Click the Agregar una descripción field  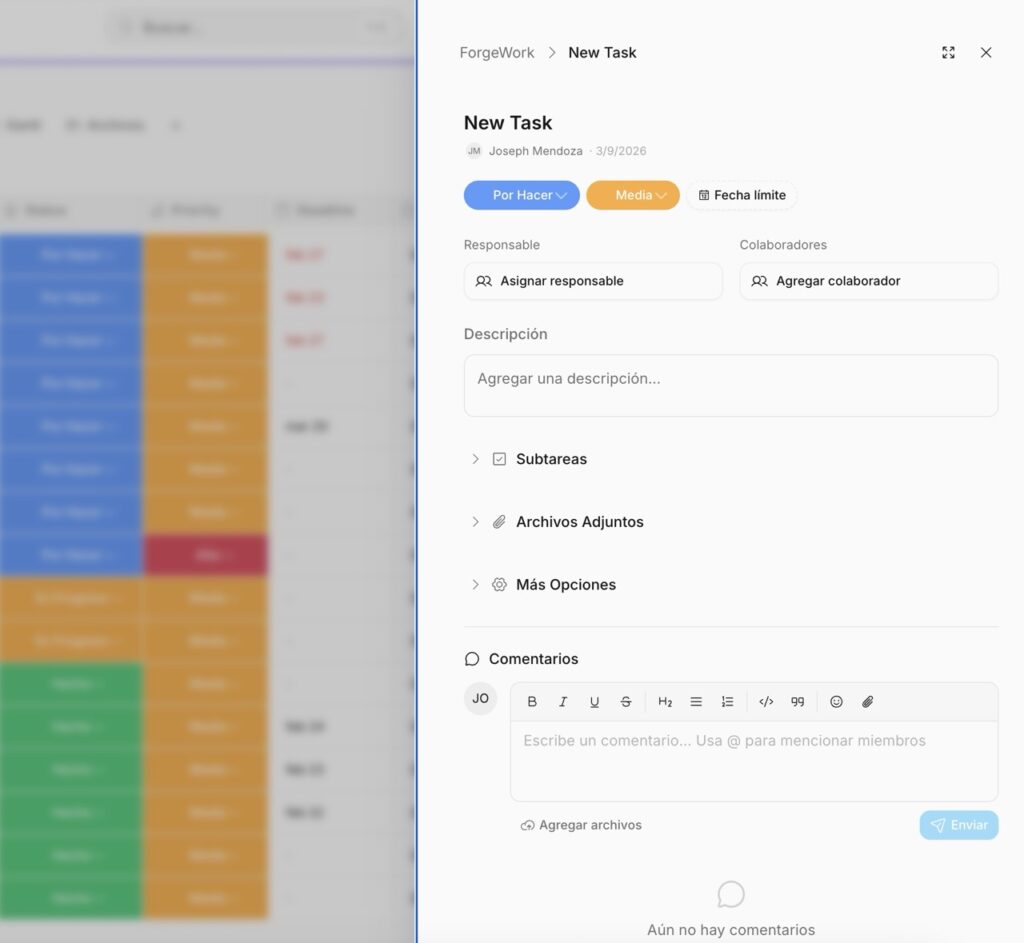pos(730,385)
